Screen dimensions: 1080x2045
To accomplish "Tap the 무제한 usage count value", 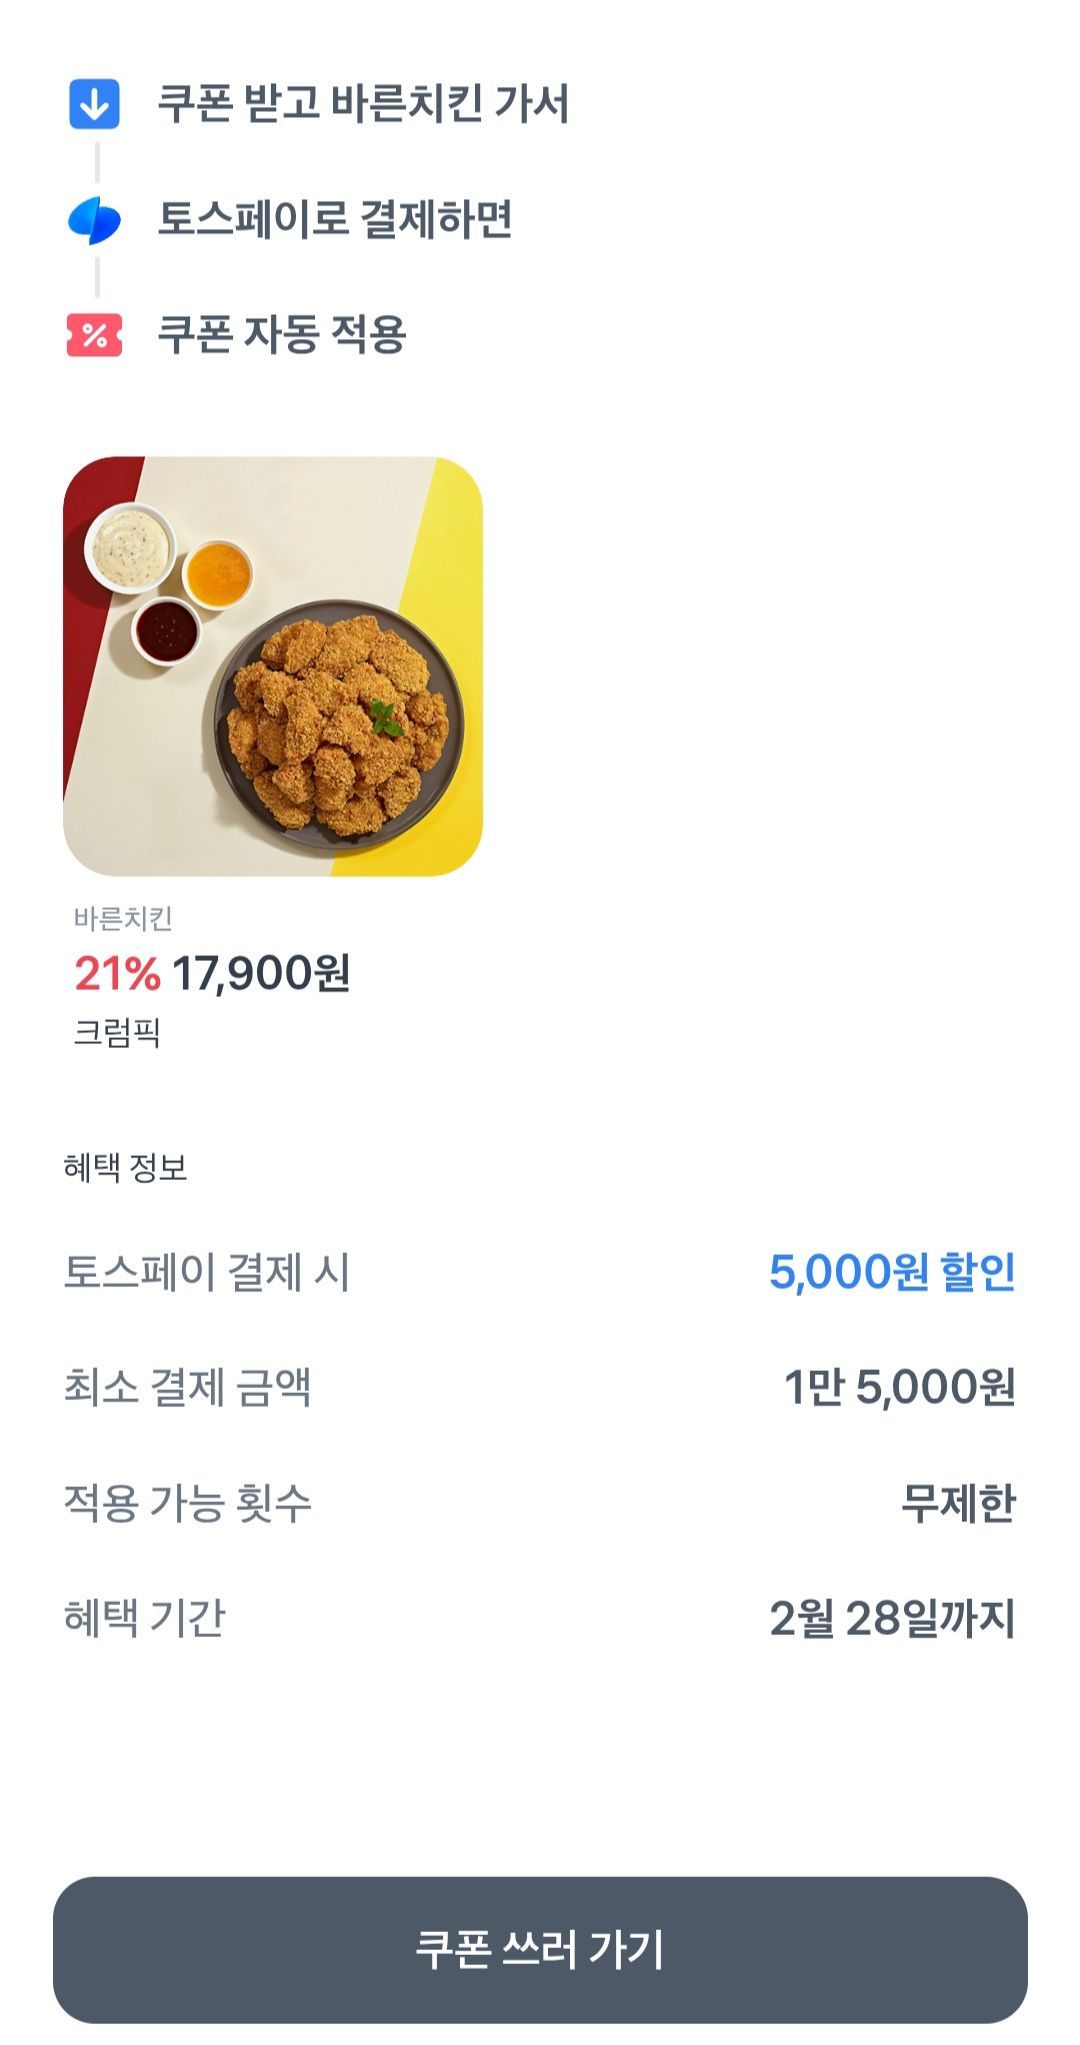I will (957, 1502).
